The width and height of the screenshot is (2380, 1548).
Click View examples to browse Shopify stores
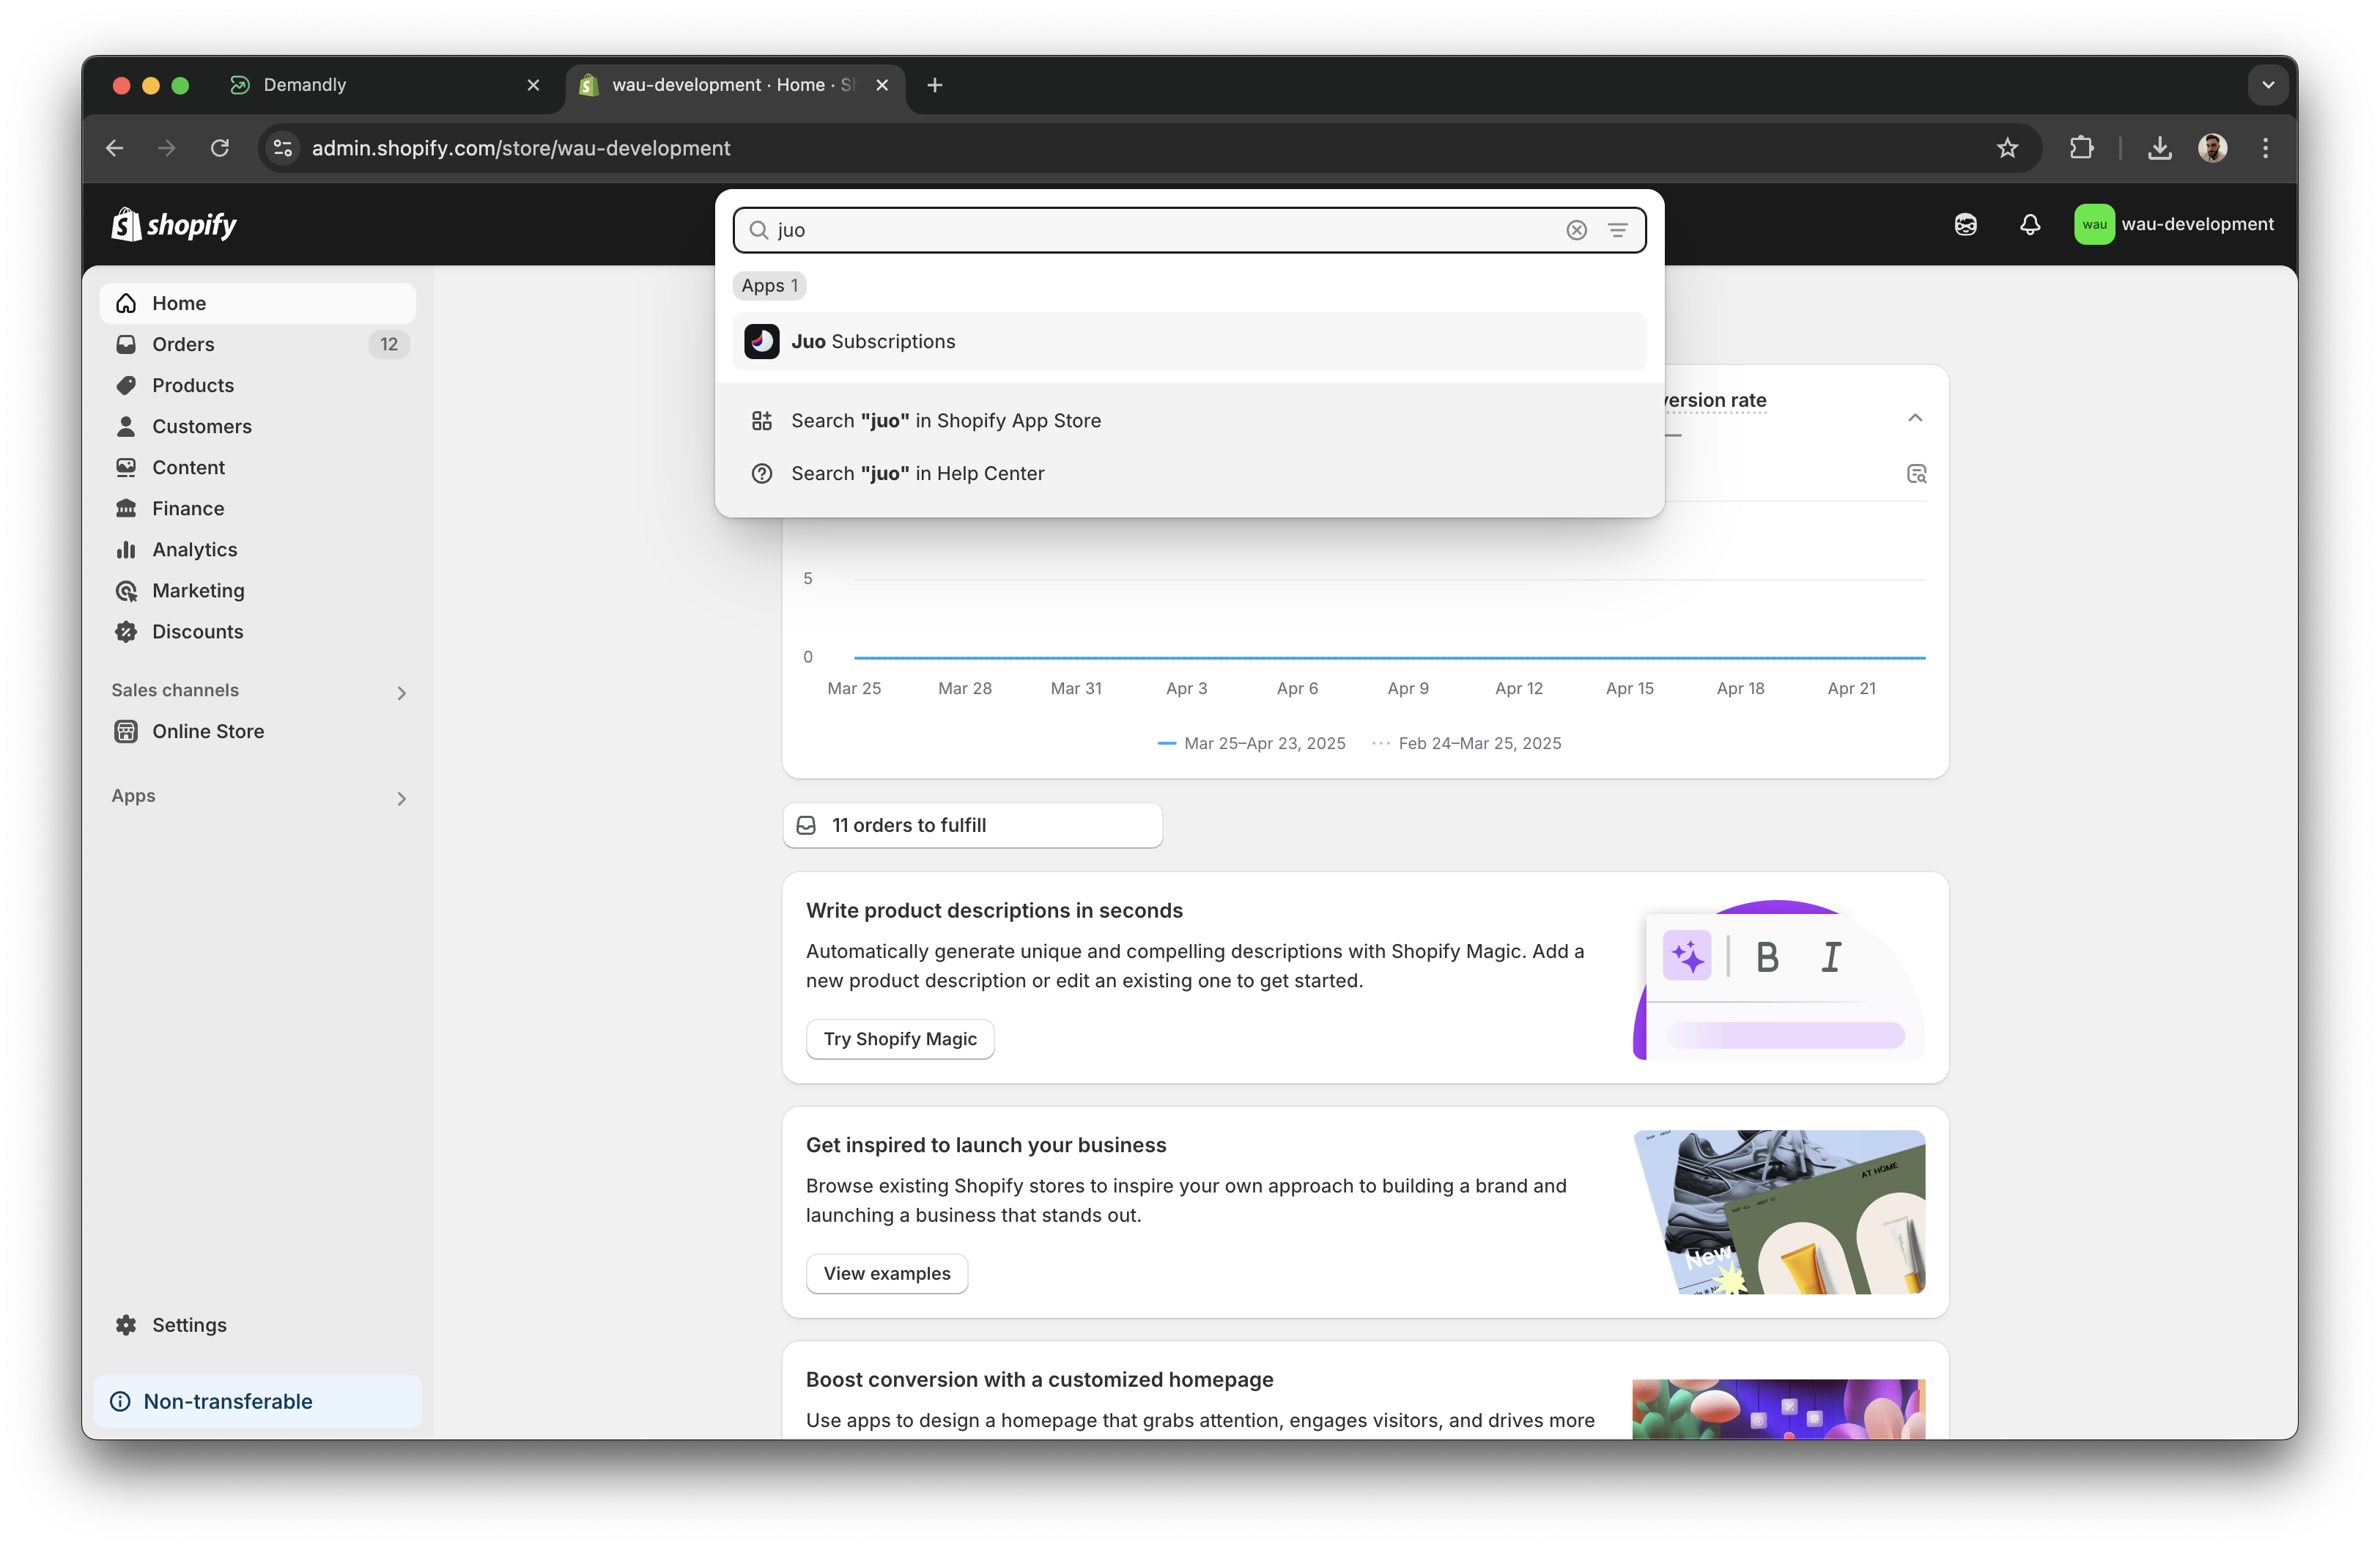(x=886, y=1273)
